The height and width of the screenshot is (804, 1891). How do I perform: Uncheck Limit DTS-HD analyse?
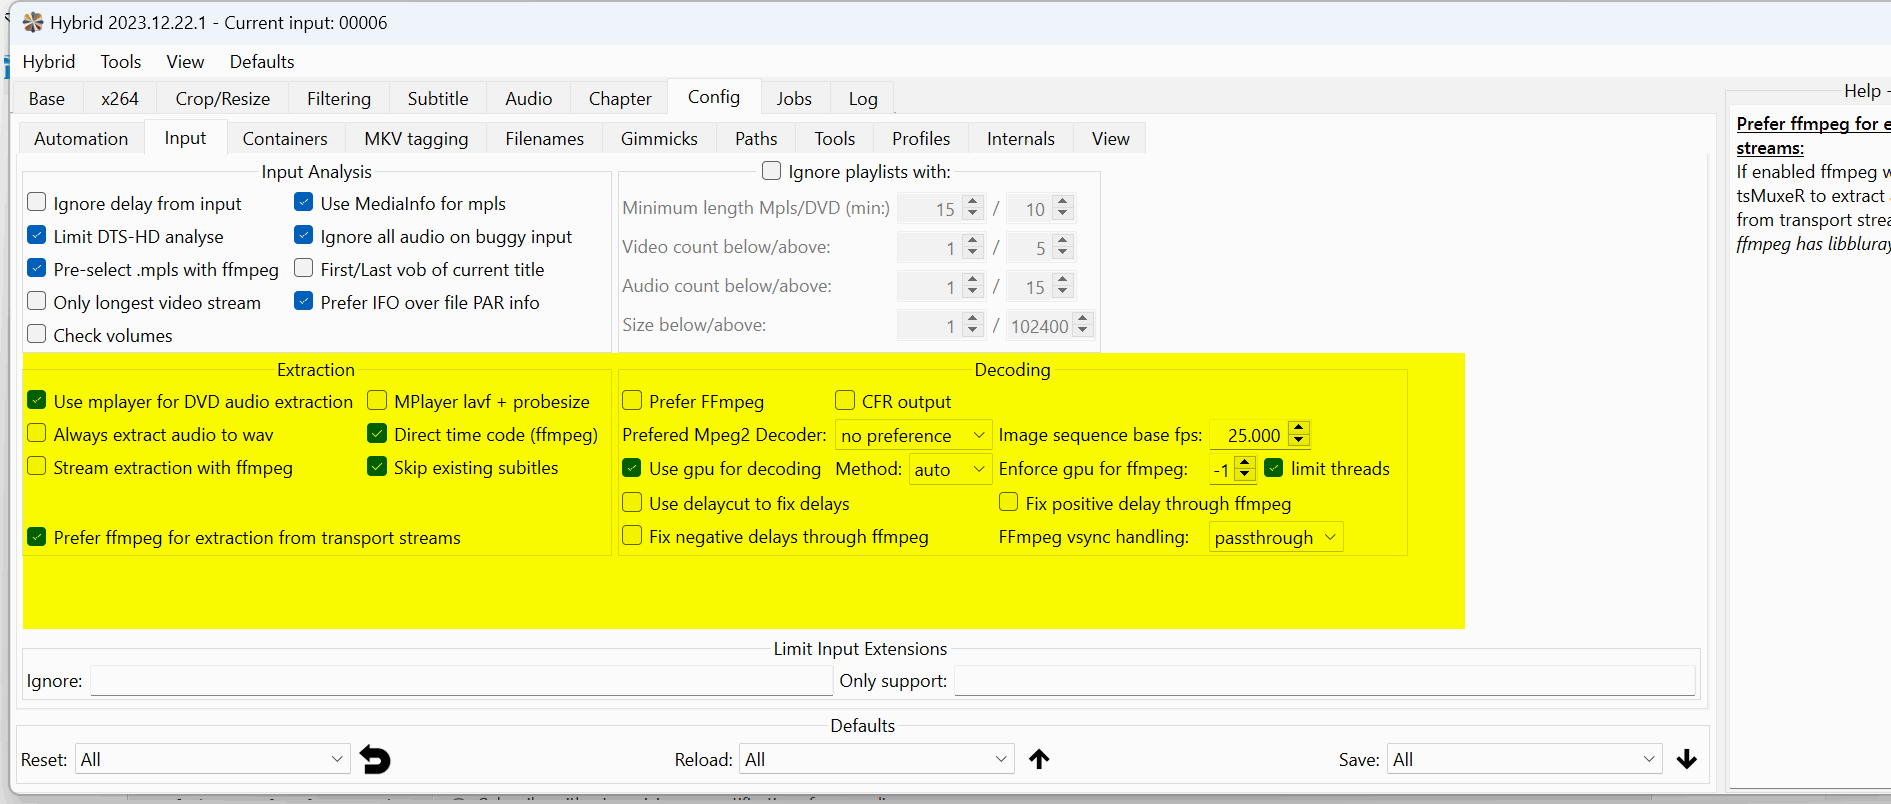point(37,235)
